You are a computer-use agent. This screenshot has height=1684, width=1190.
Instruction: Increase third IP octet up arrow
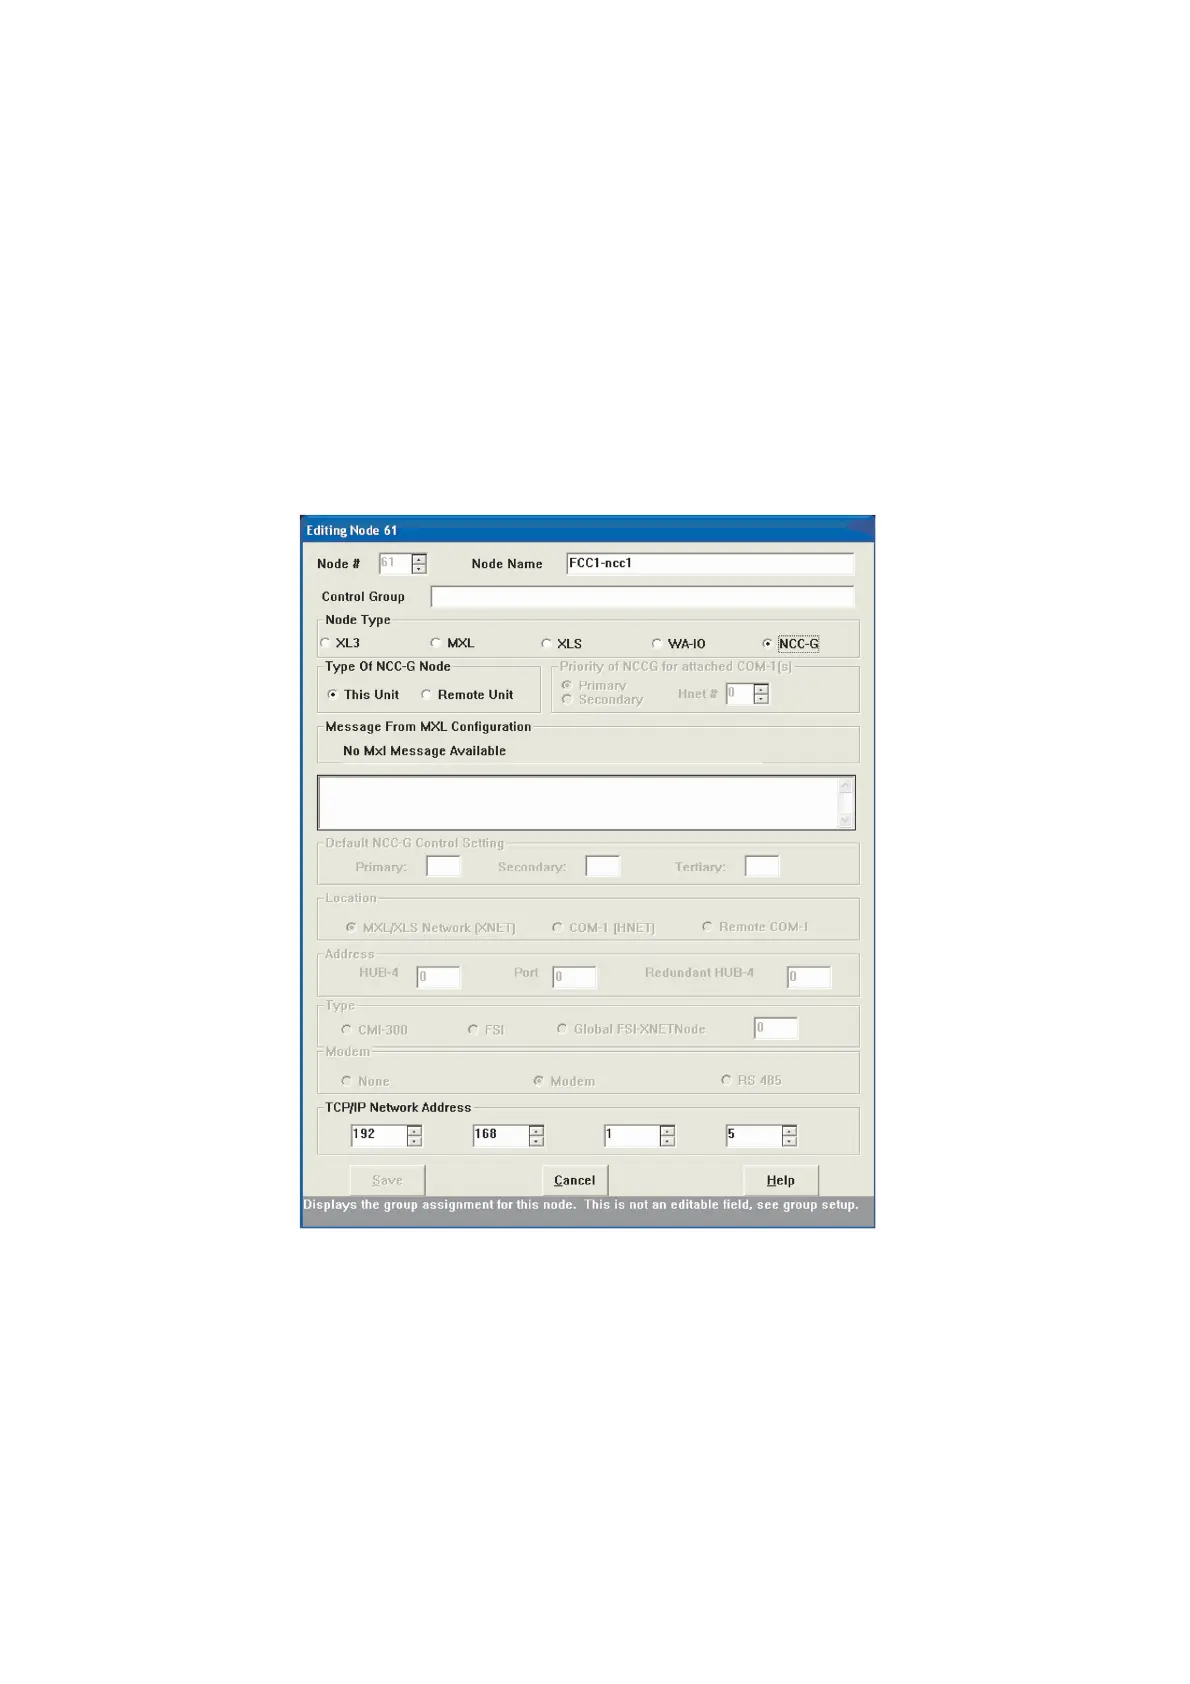coord(668,1130)
